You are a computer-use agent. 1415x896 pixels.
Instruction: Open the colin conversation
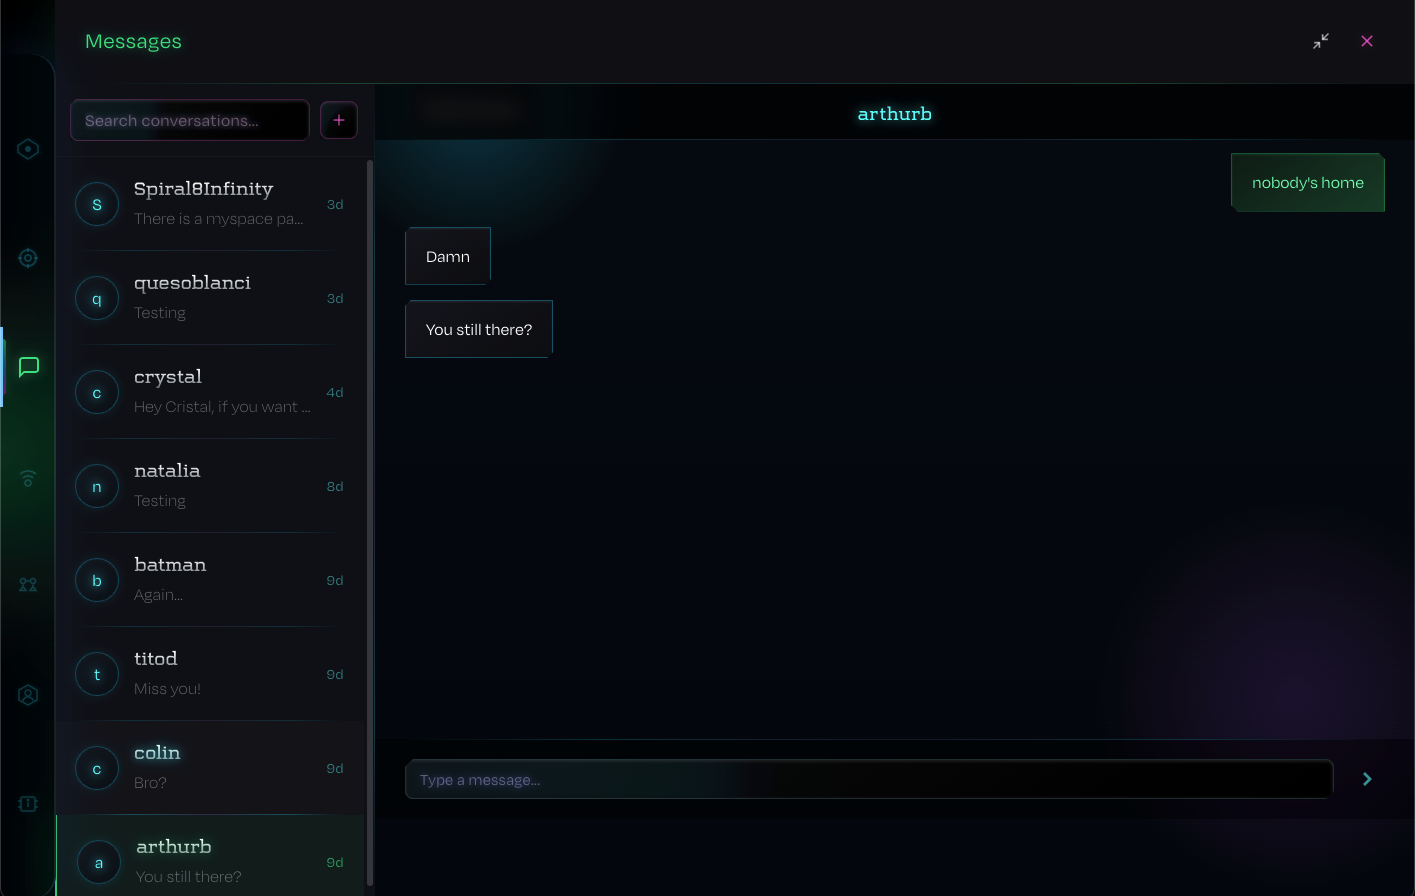coord(212,768)
